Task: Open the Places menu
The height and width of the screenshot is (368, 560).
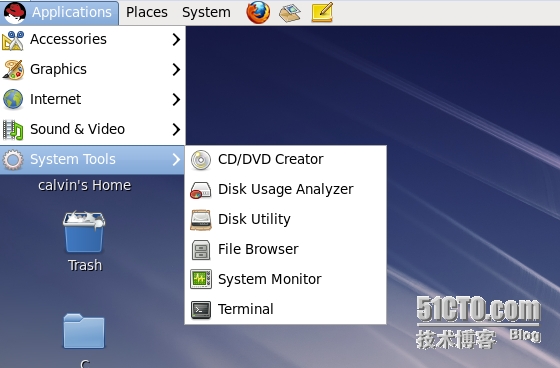Action: (x=147, y=13)
